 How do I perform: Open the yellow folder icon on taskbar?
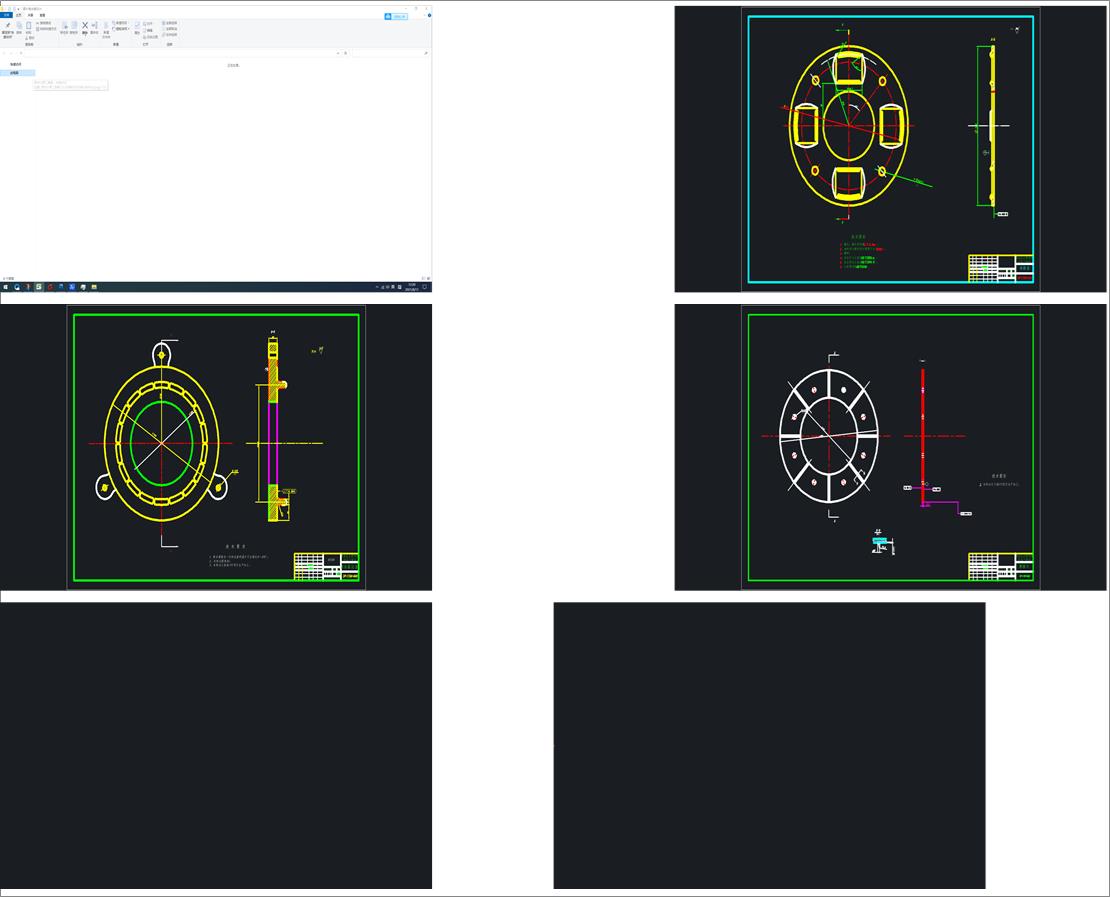[x=94, y=287]
